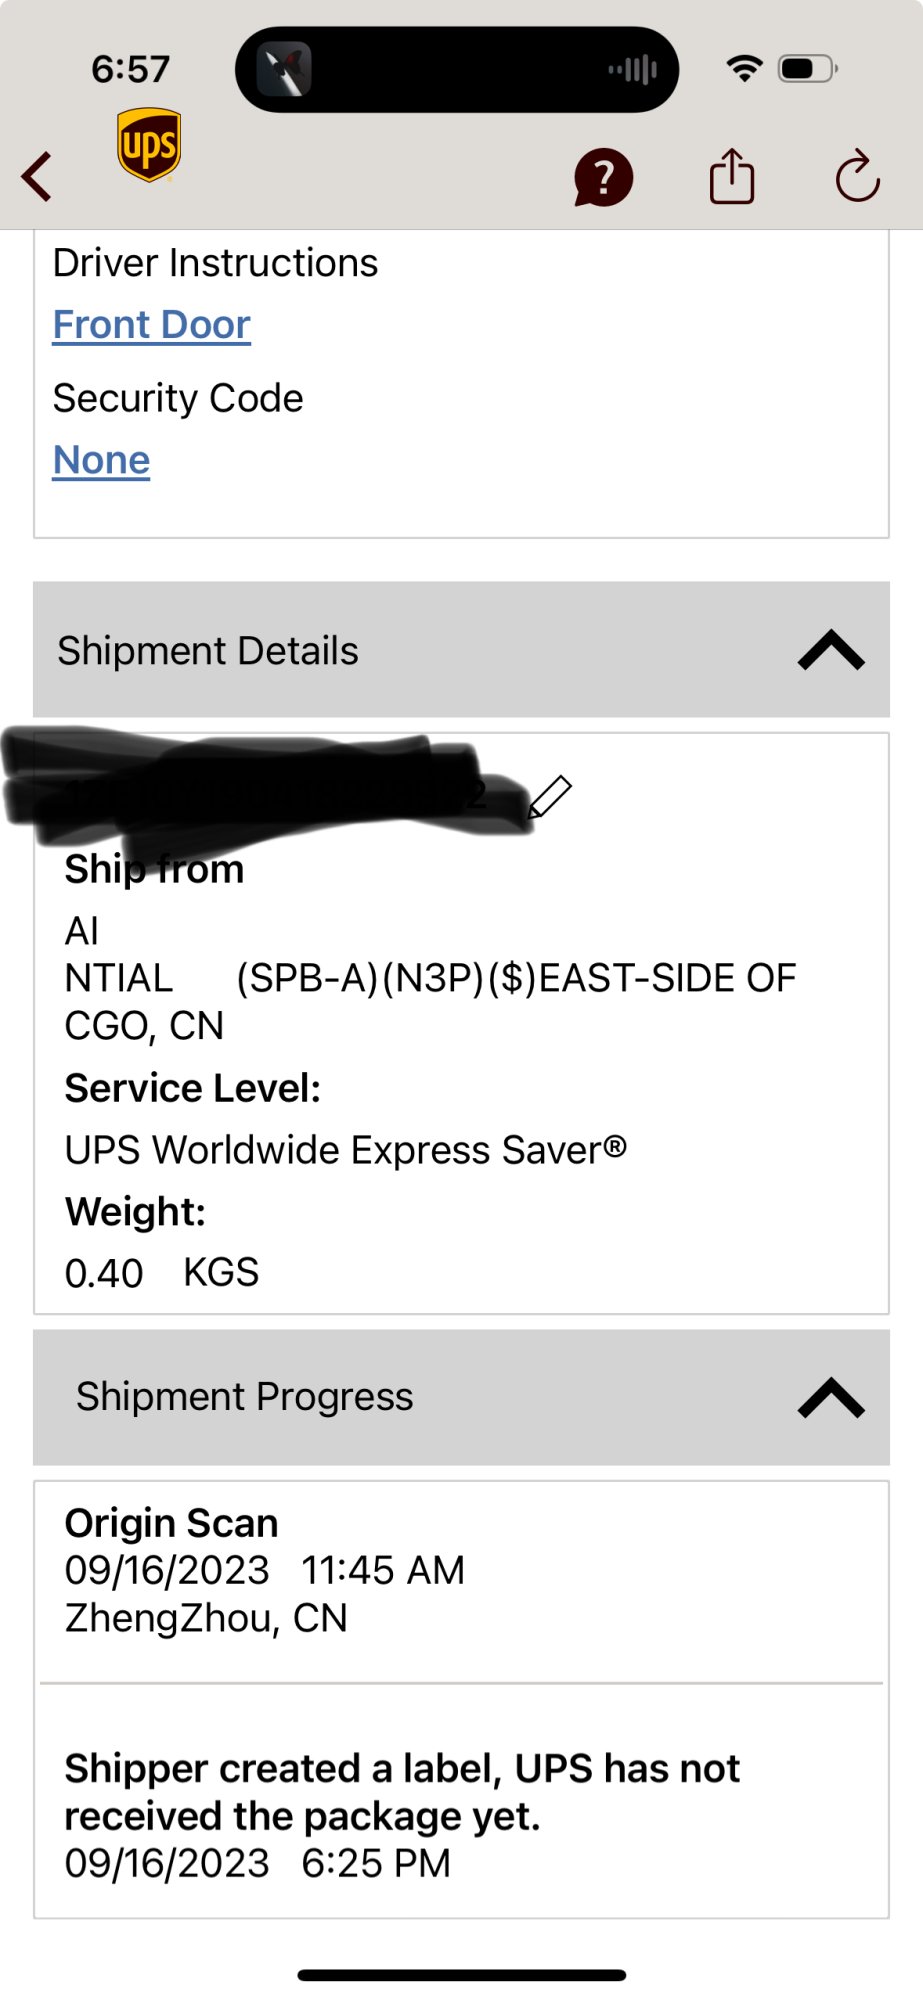Tap the Shipment Details header
923x2000 pixels.
click(461, 650)
